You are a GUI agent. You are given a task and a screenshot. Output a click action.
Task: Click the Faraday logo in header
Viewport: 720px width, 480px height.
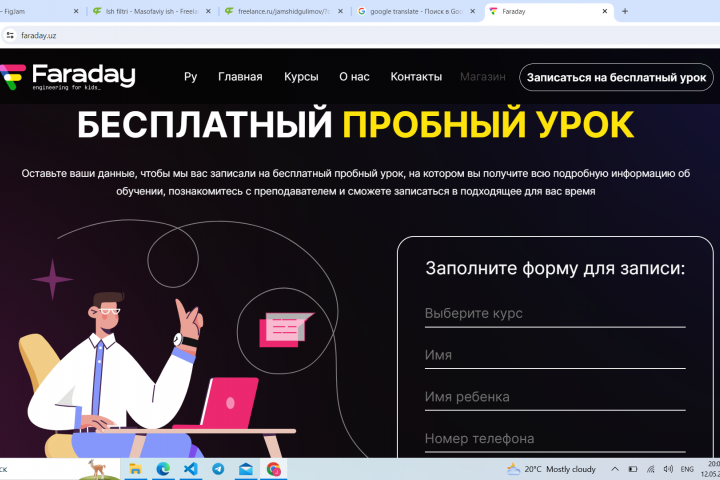68,77
